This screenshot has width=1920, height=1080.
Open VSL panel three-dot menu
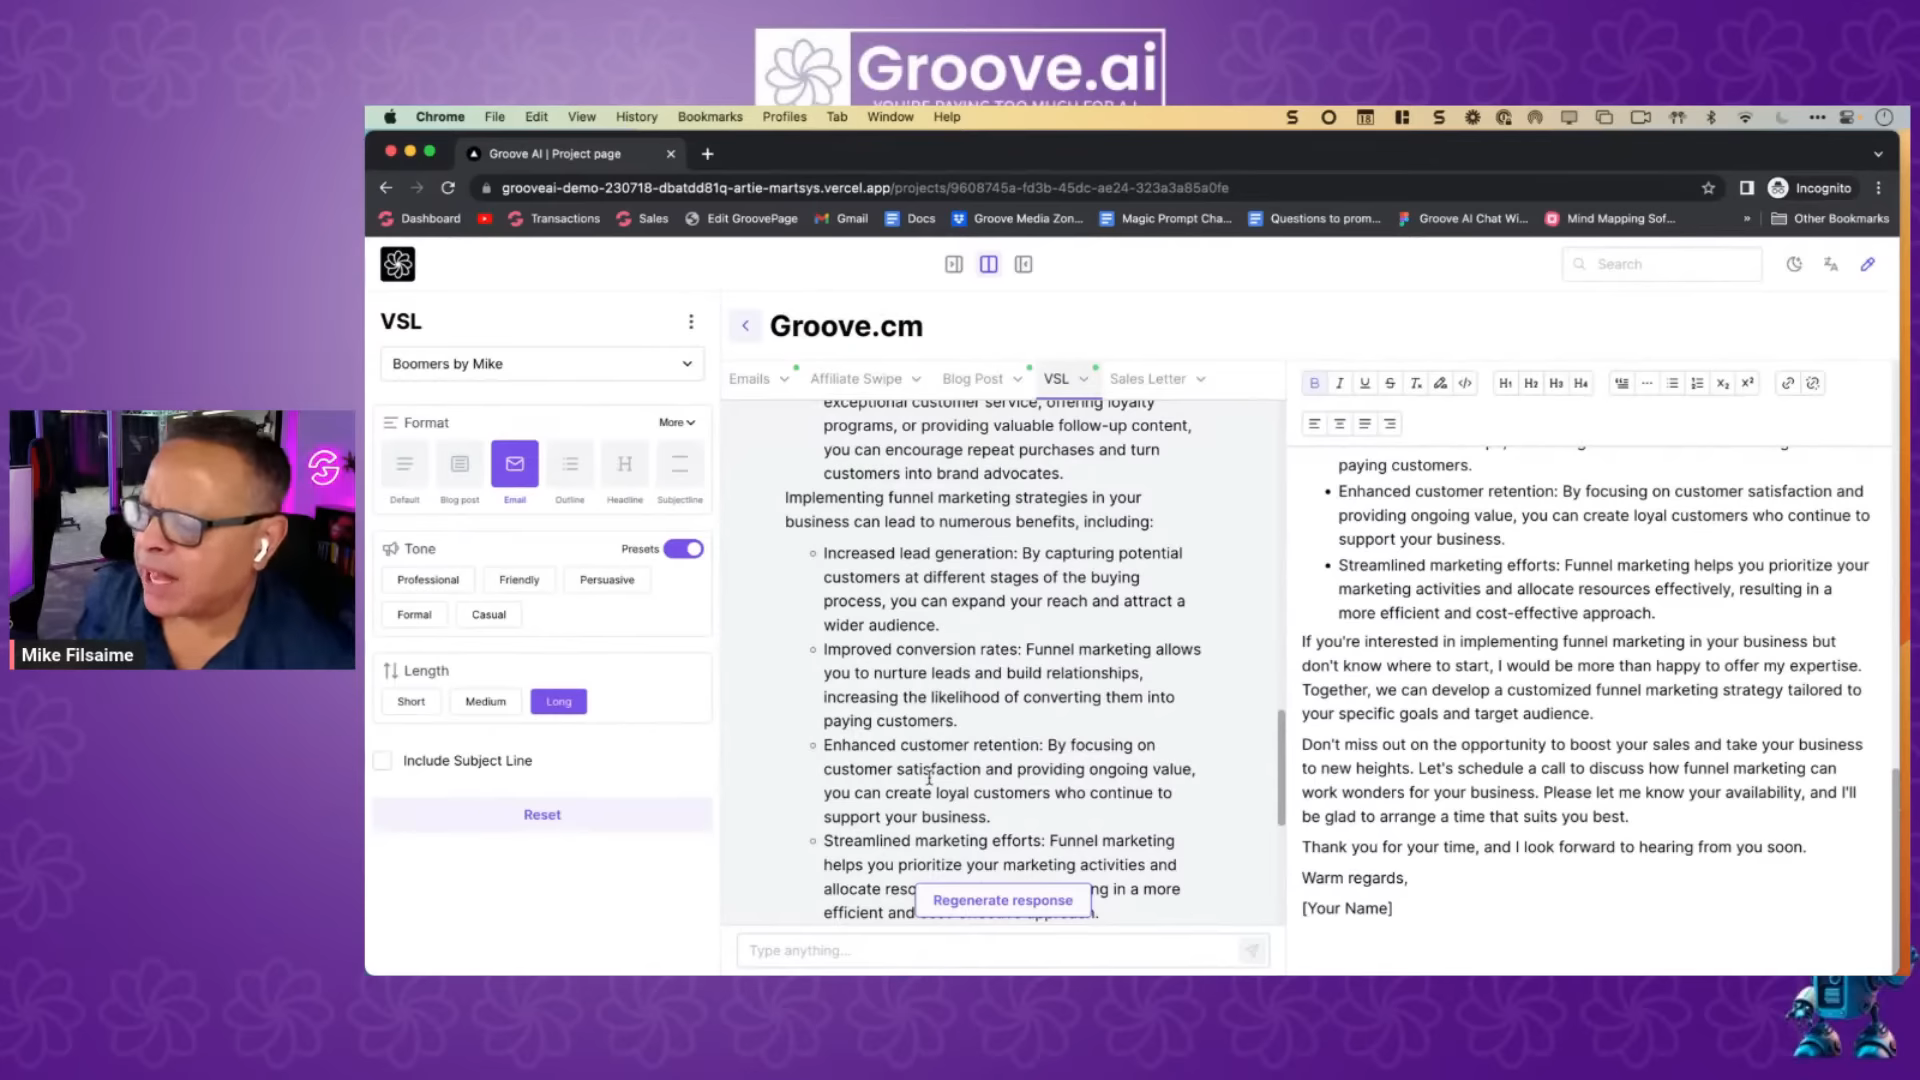pyautogui.click(x=691, y=321)
